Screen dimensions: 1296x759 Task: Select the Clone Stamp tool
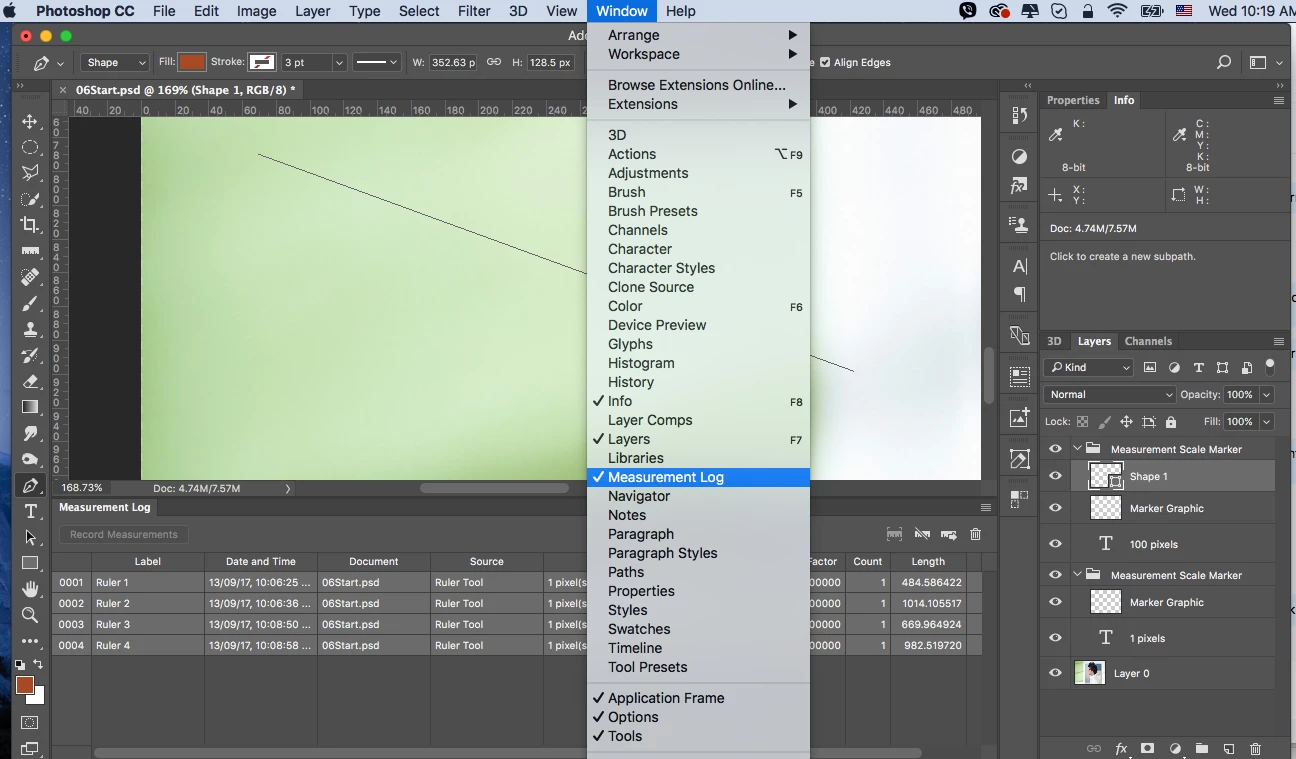(30, 329)
